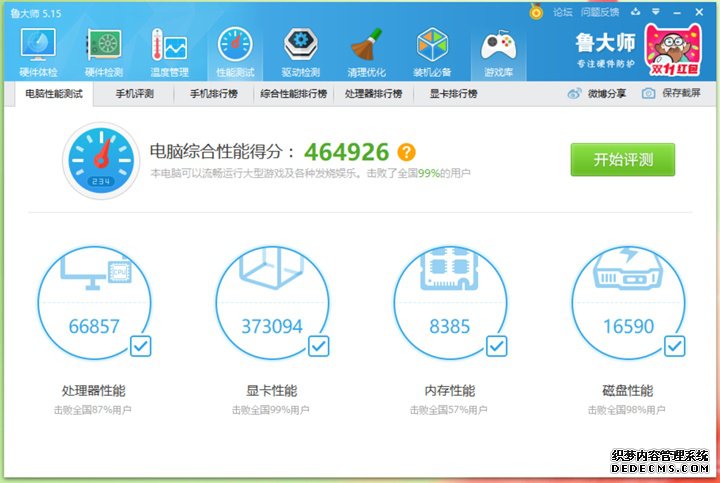The image size is (720, 483).
Task: Click the 保存截屏 camera icon
Action: 648,94
